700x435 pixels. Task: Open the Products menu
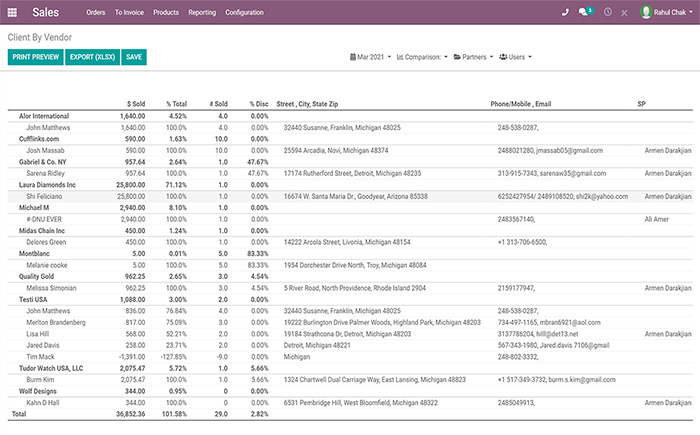[x=166, y=13]
